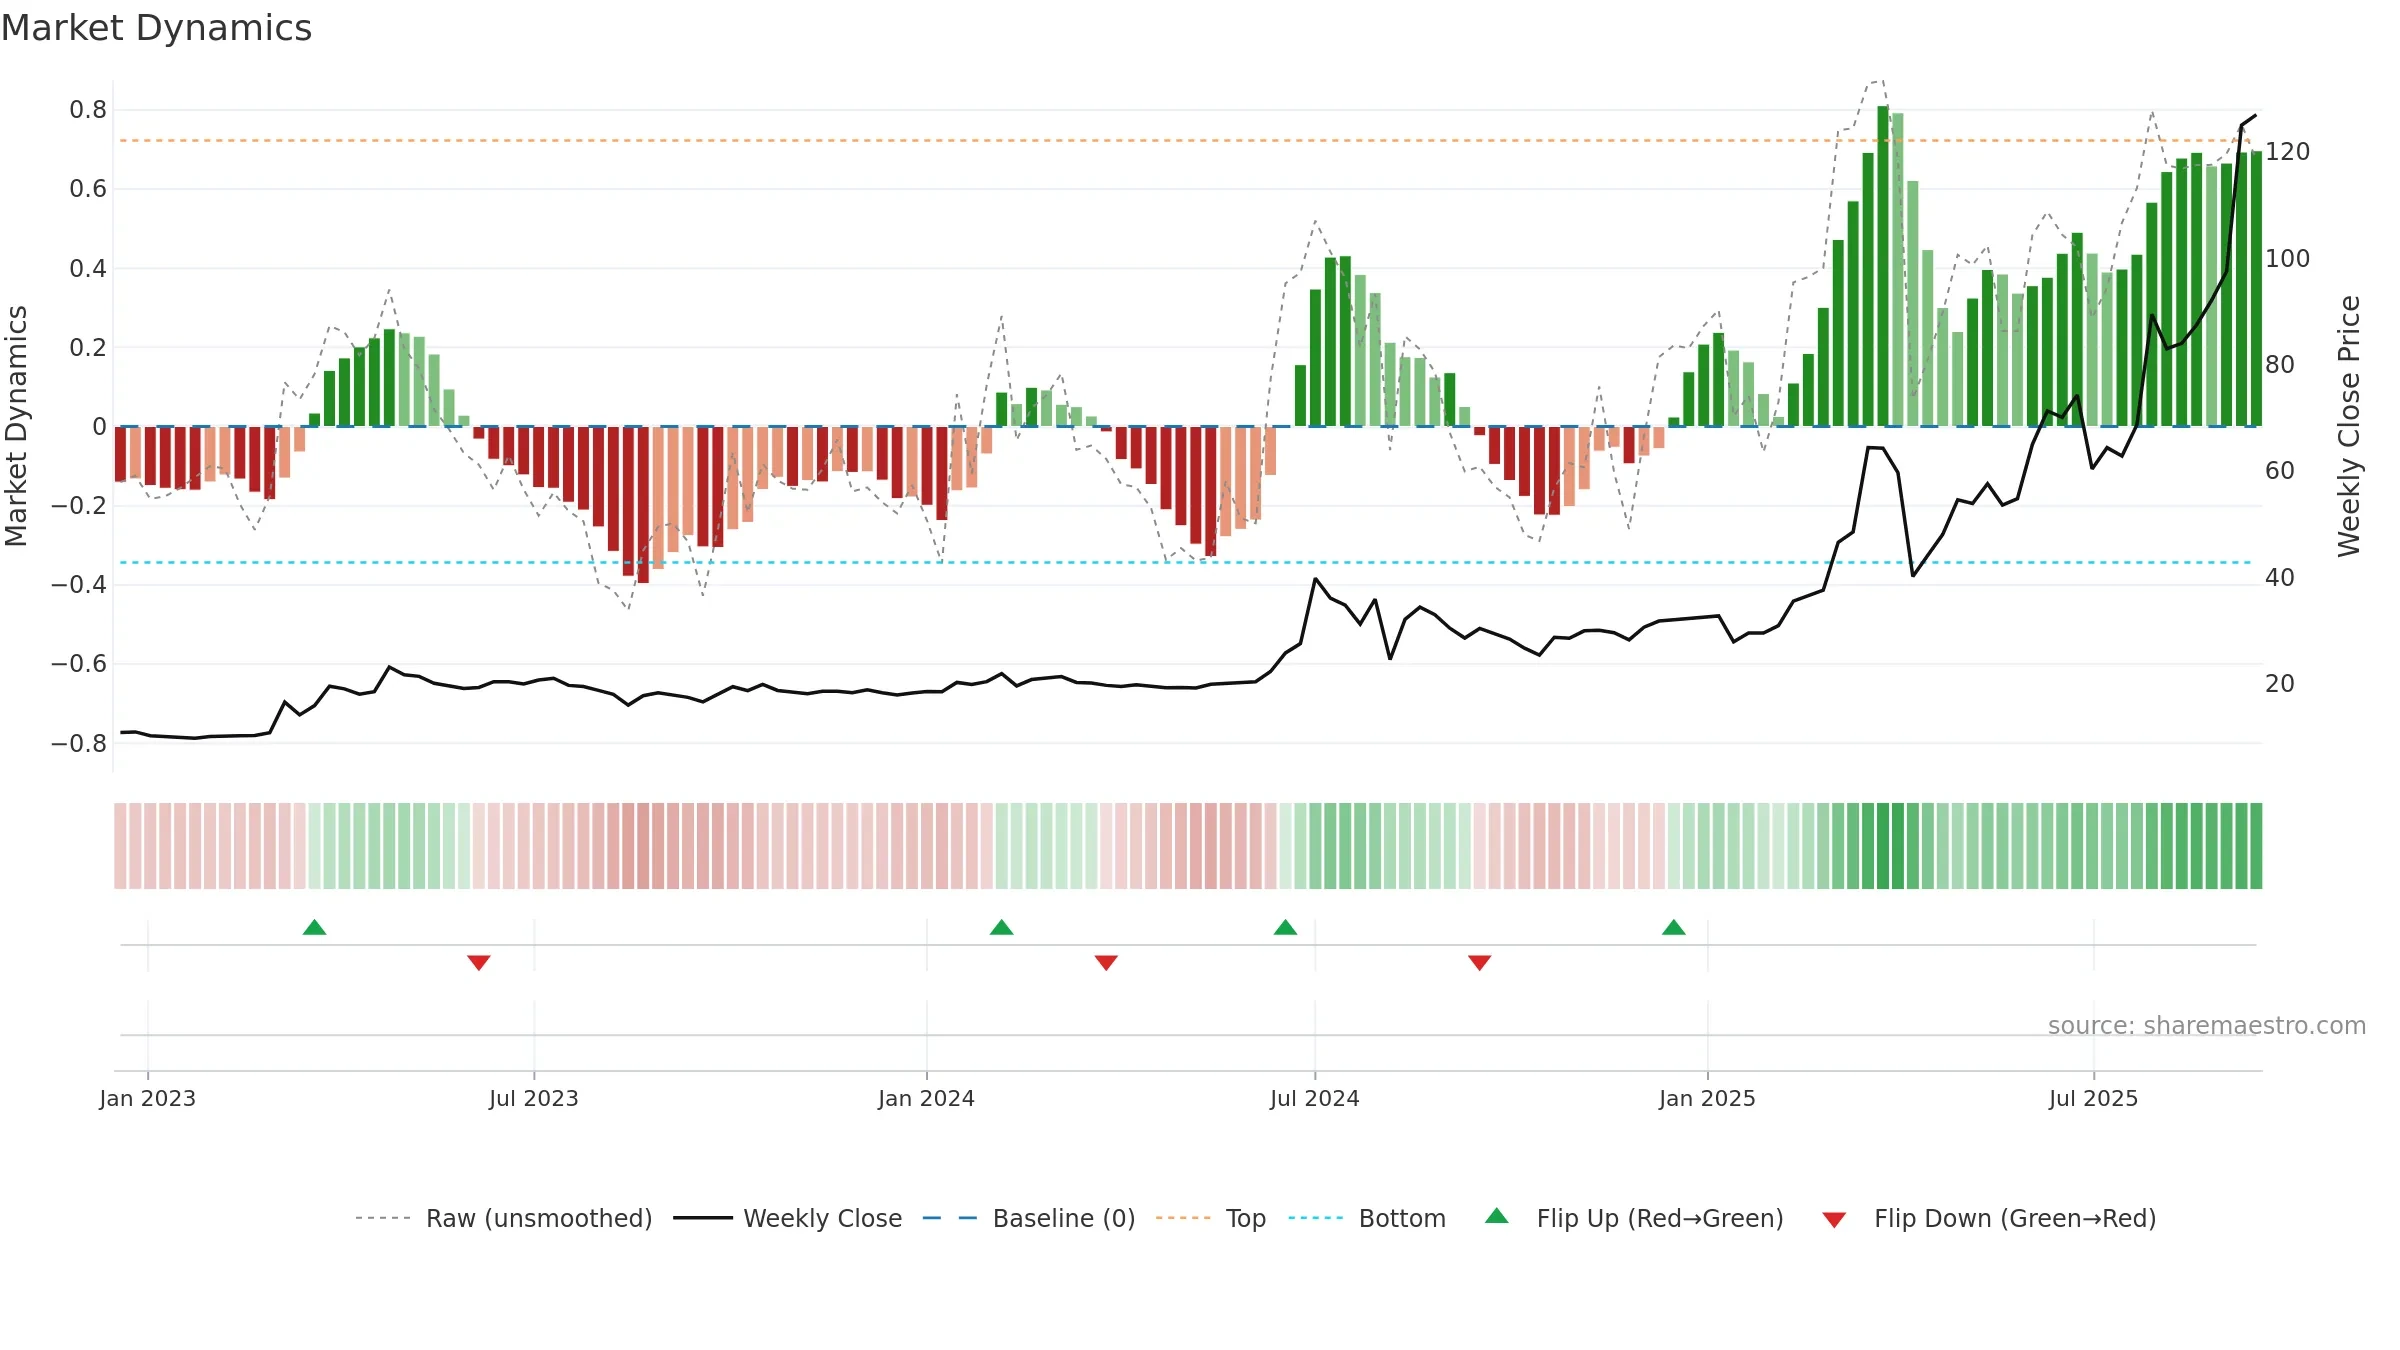Click the Jul 2025 axis label

coord(2094,1098)
